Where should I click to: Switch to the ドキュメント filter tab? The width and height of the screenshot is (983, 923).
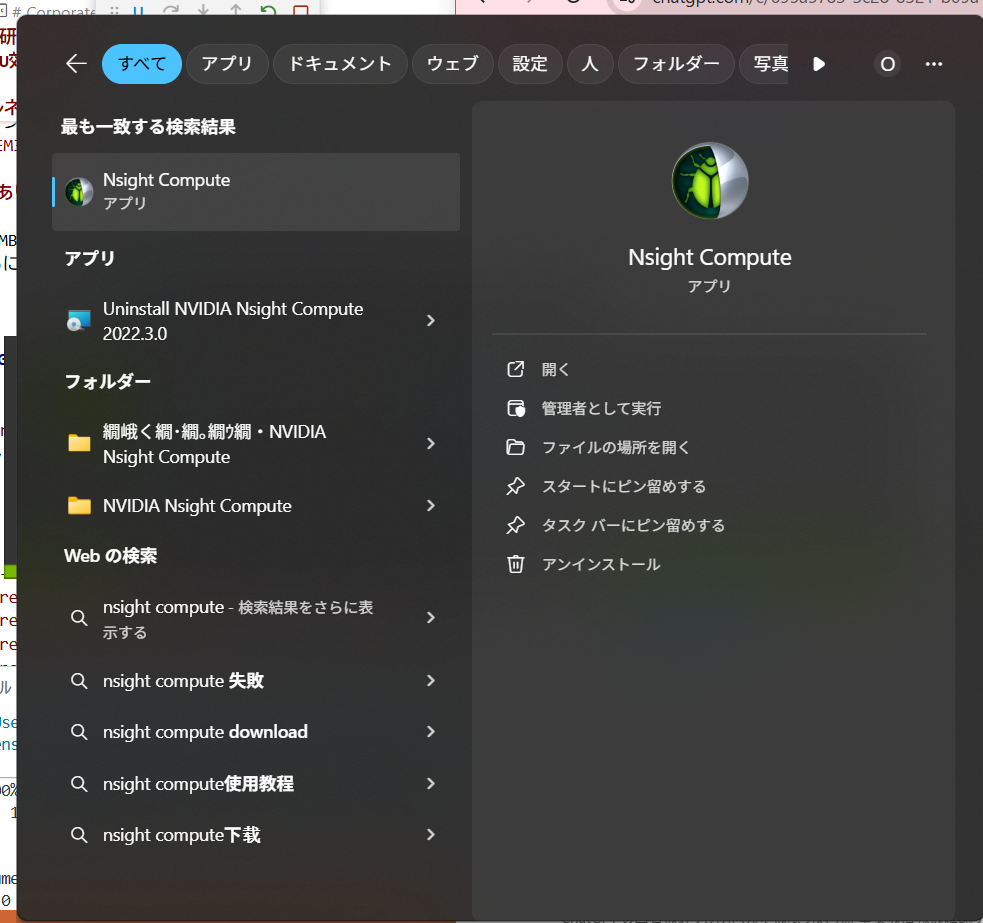(x=340, y=64)
